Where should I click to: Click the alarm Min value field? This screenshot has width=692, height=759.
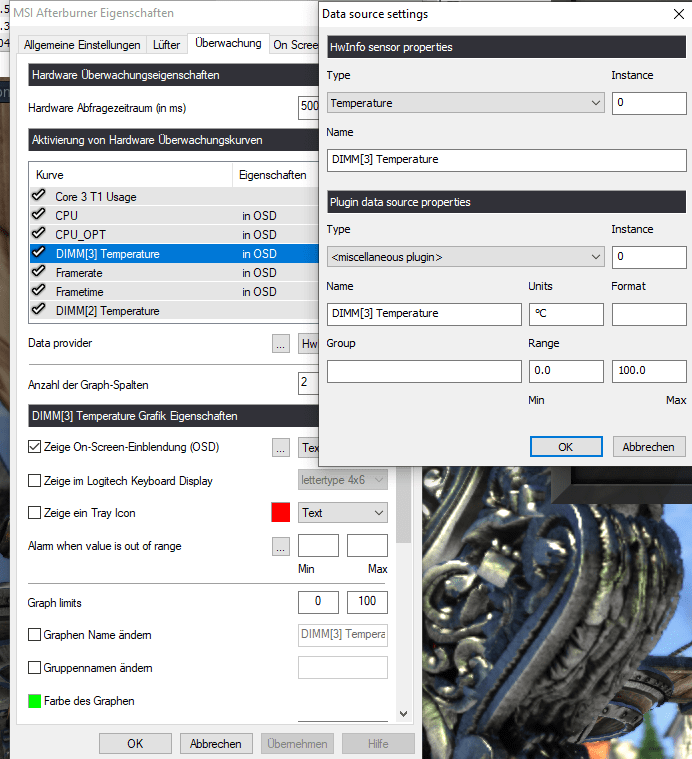click(x=318, y=546)
